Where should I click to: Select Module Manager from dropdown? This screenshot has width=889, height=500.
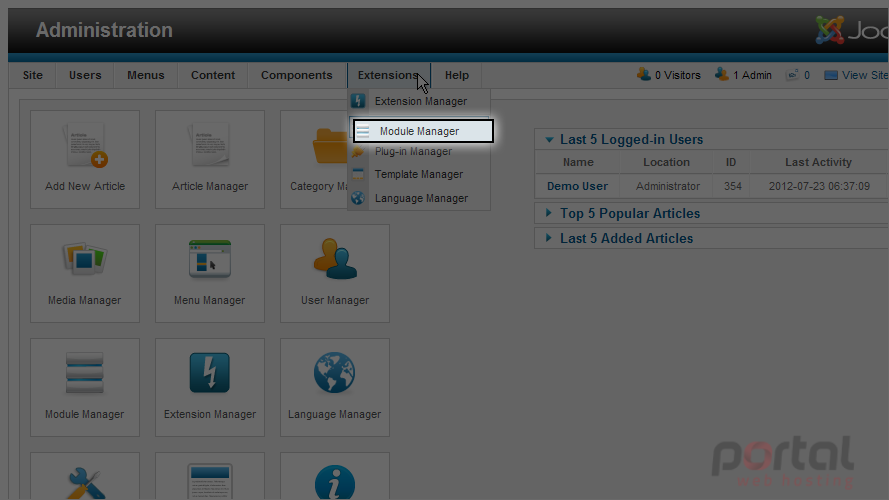click(x=424, y=131)
